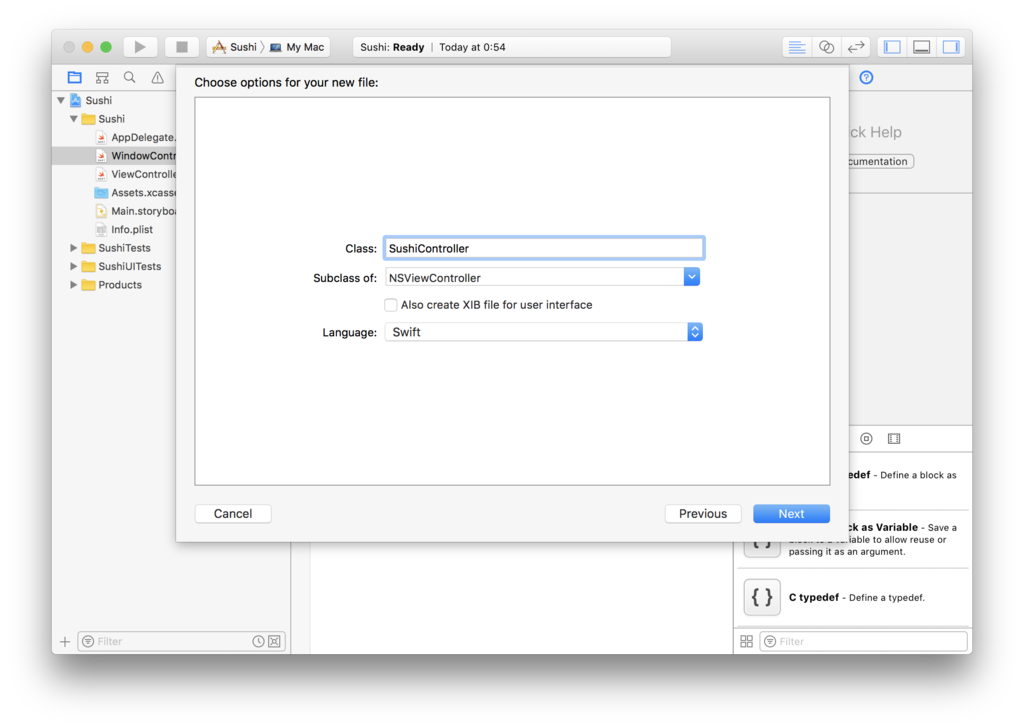The height and width of the screenshot is (728, 1024).
Task: Expand the Products folder
Action: pos(74,285)
